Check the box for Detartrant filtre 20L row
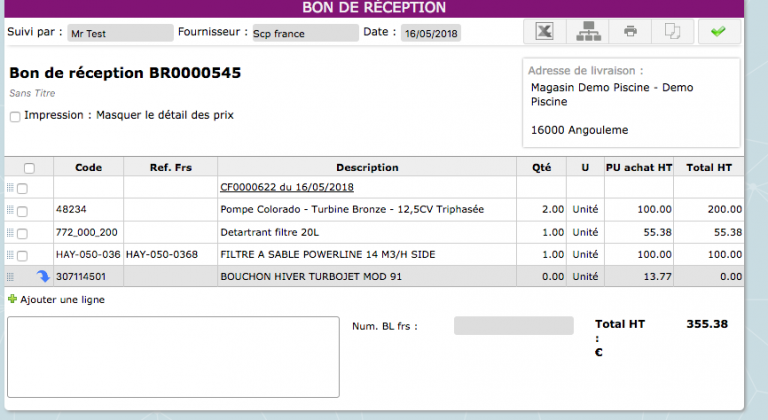The height and width of the screenshot is (420, 768). (23, 233)
